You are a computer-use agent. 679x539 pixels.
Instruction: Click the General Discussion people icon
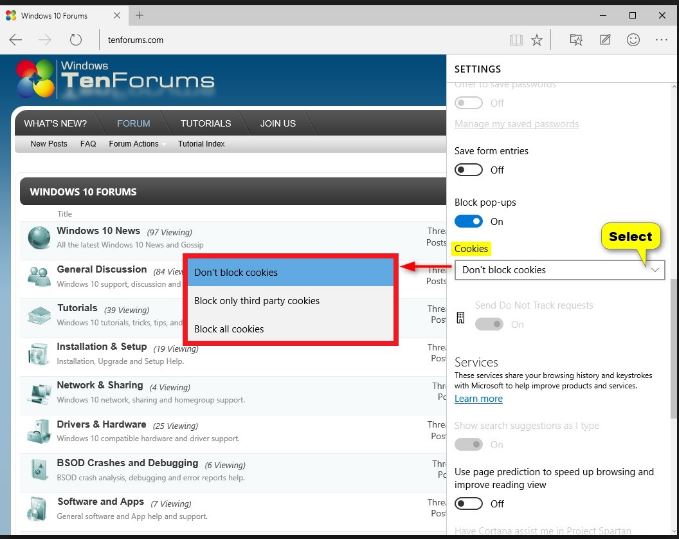click(39, 277)
